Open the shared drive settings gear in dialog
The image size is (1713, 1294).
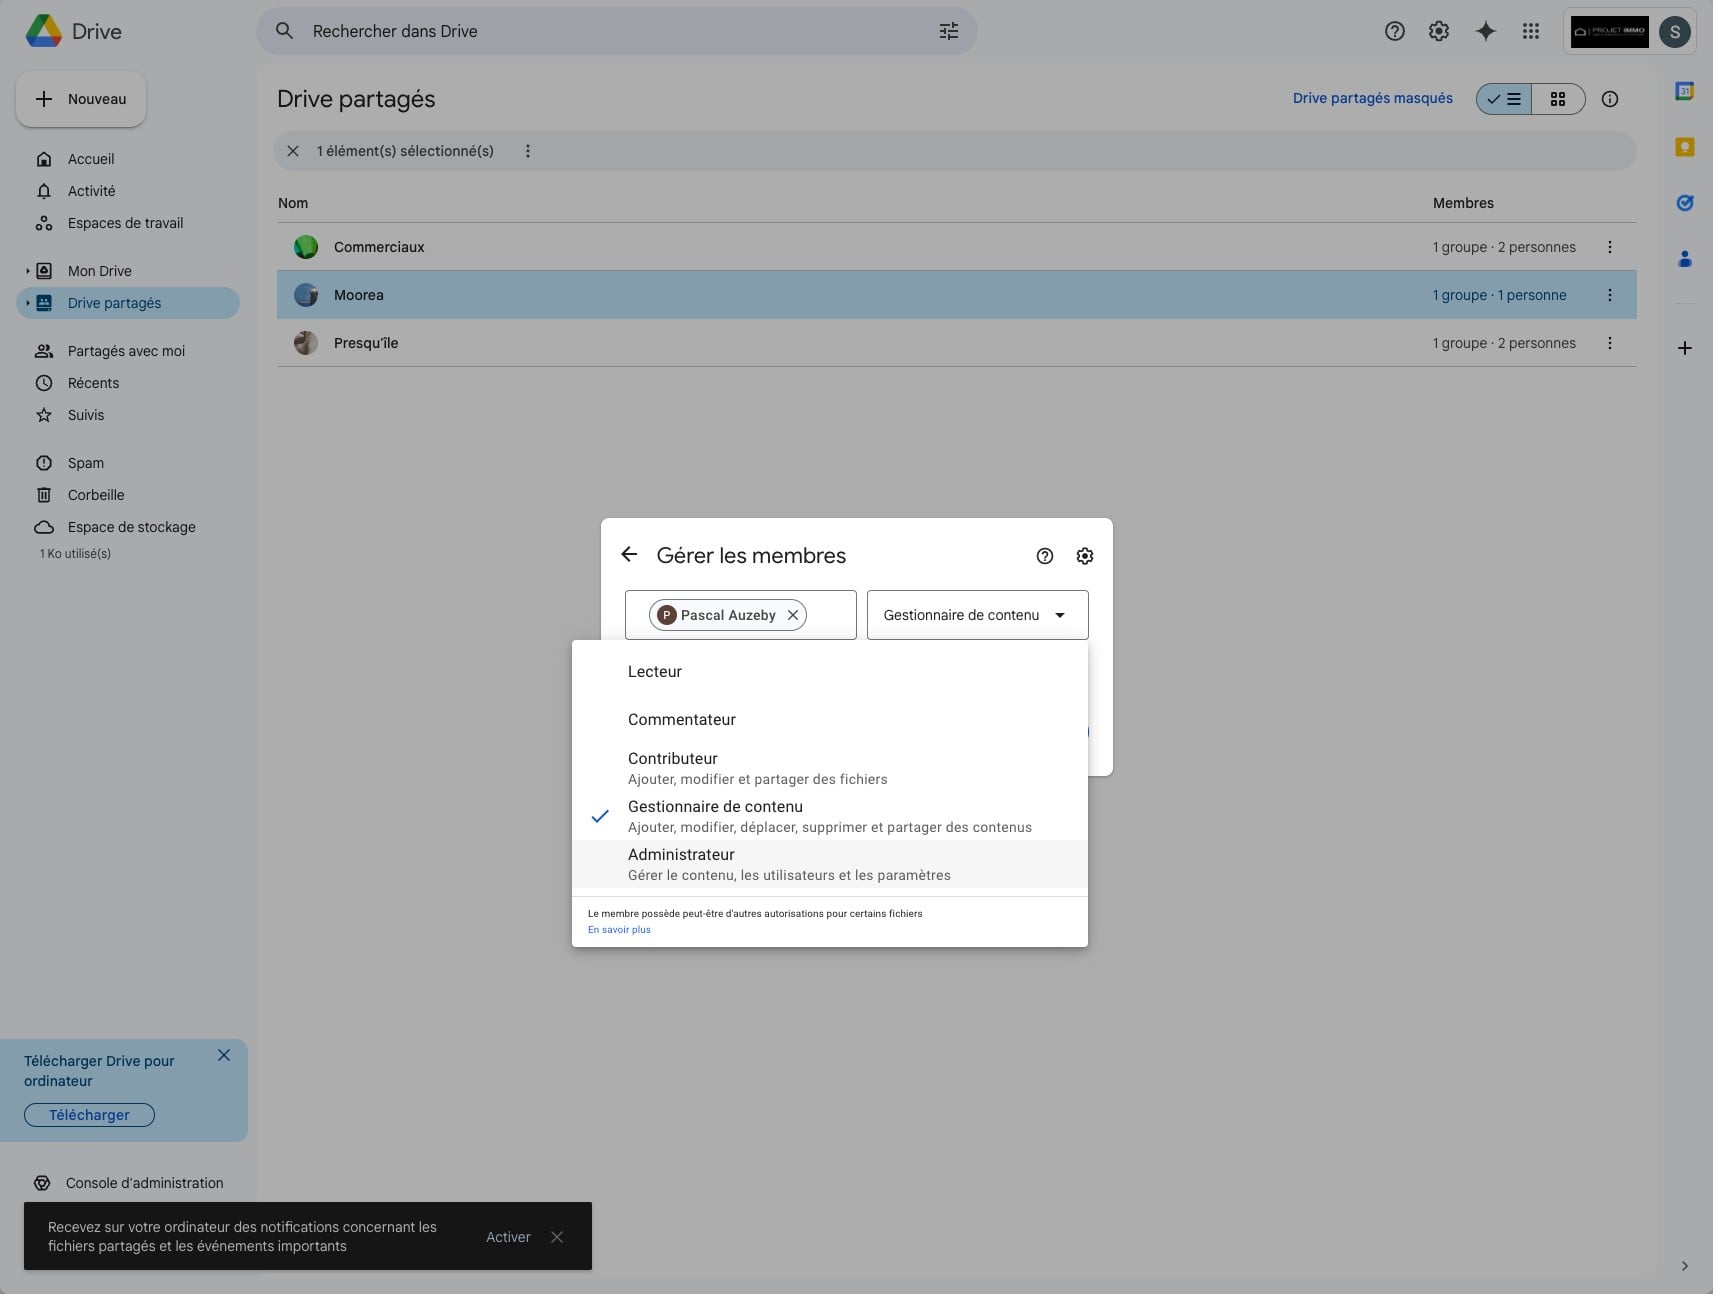1084,556
